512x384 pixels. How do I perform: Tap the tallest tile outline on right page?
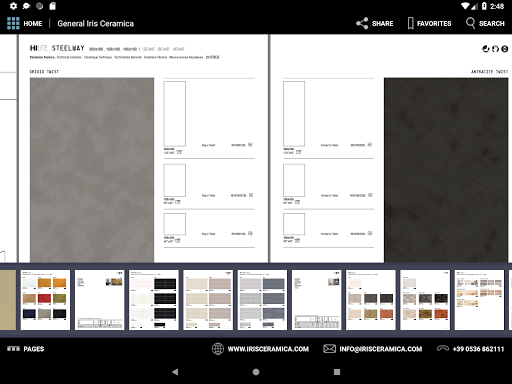click(x=294, y=114)
